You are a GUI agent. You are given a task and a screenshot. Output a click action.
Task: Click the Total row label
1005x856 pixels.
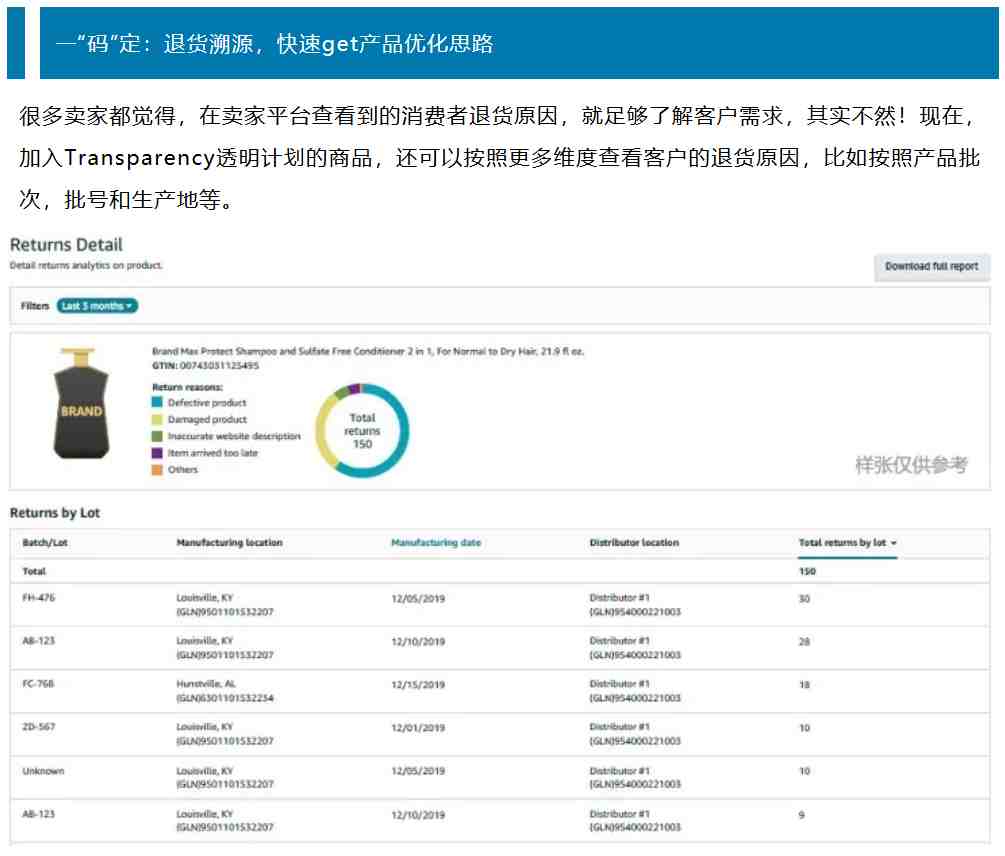point(35,571)
